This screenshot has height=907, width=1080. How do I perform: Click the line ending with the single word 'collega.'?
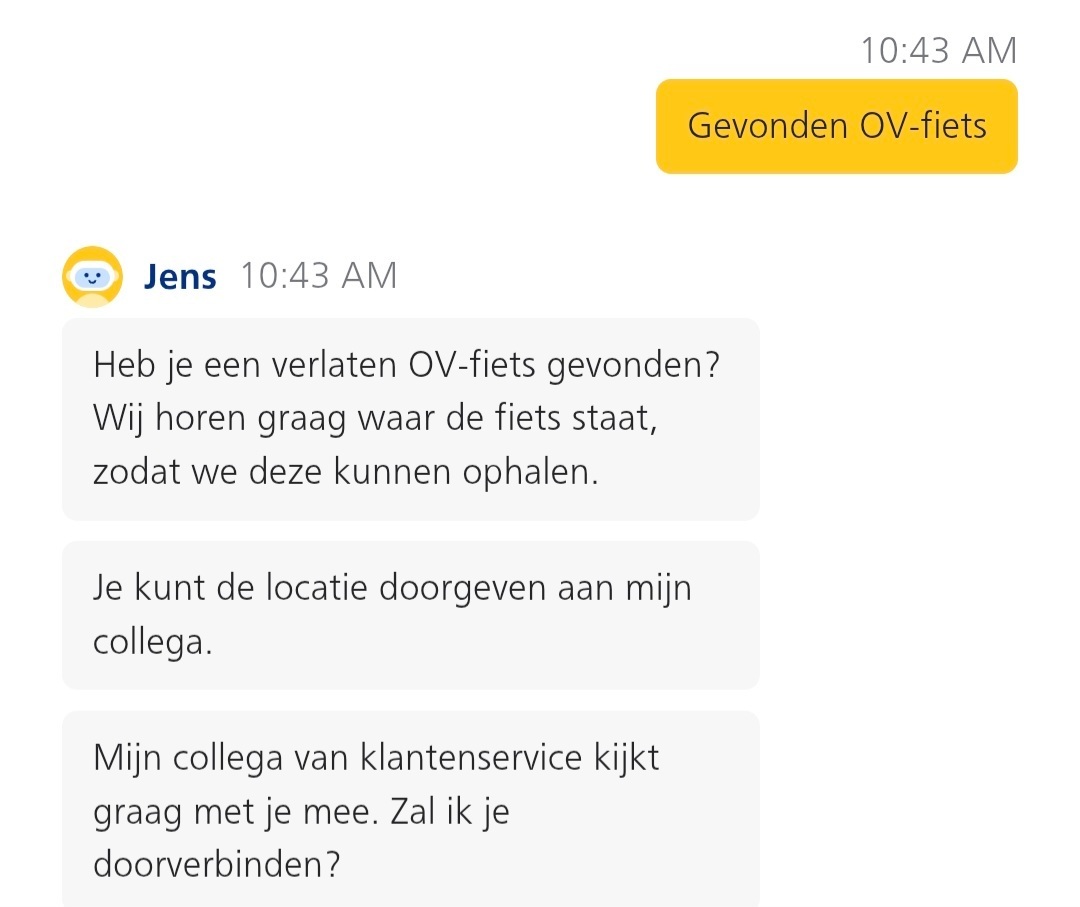point(152,642)
